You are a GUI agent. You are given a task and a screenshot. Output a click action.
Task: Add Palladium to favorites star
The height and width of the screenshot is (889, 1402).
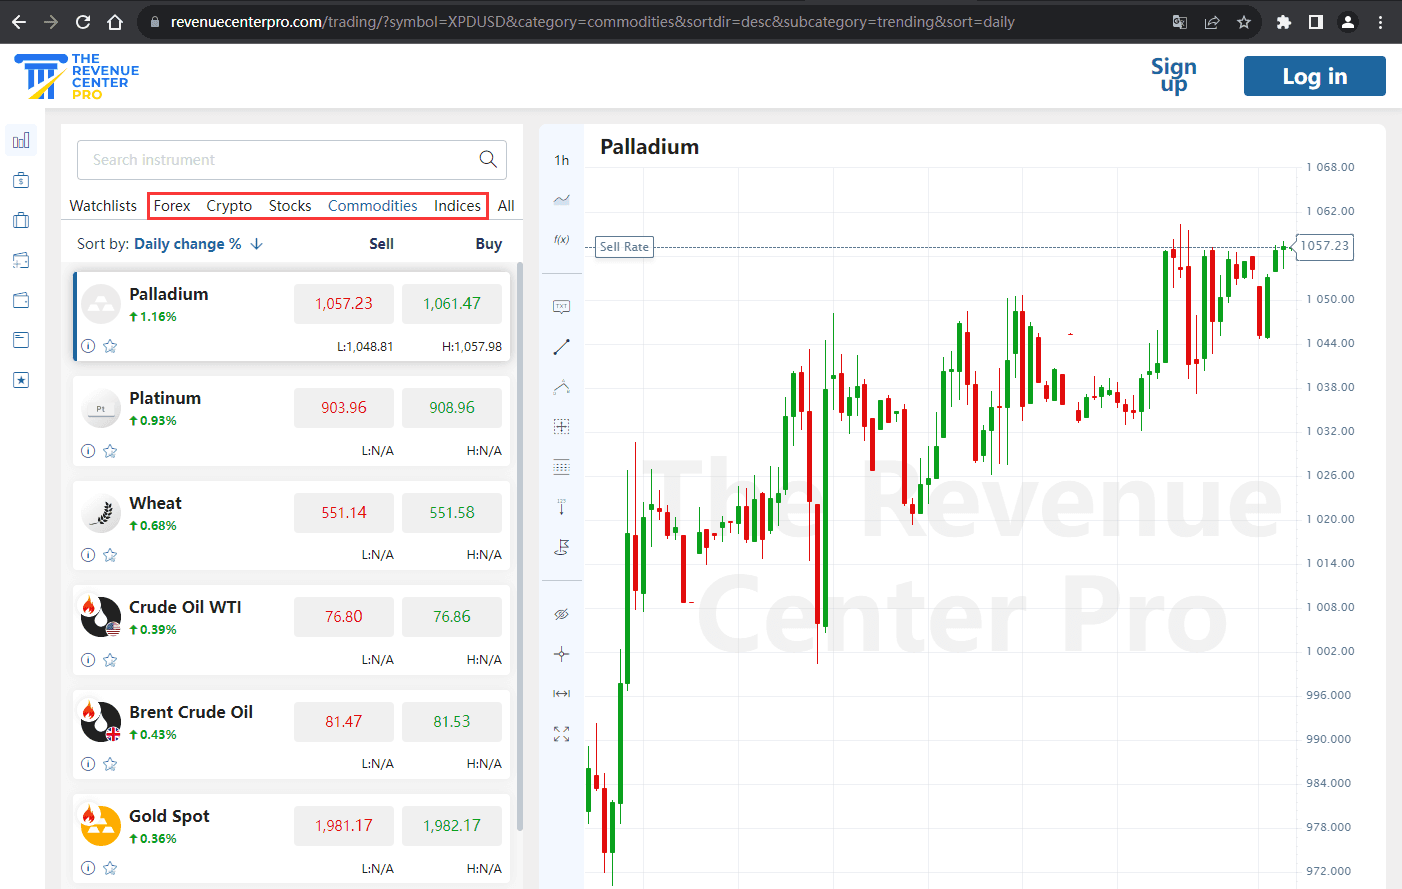110,346
